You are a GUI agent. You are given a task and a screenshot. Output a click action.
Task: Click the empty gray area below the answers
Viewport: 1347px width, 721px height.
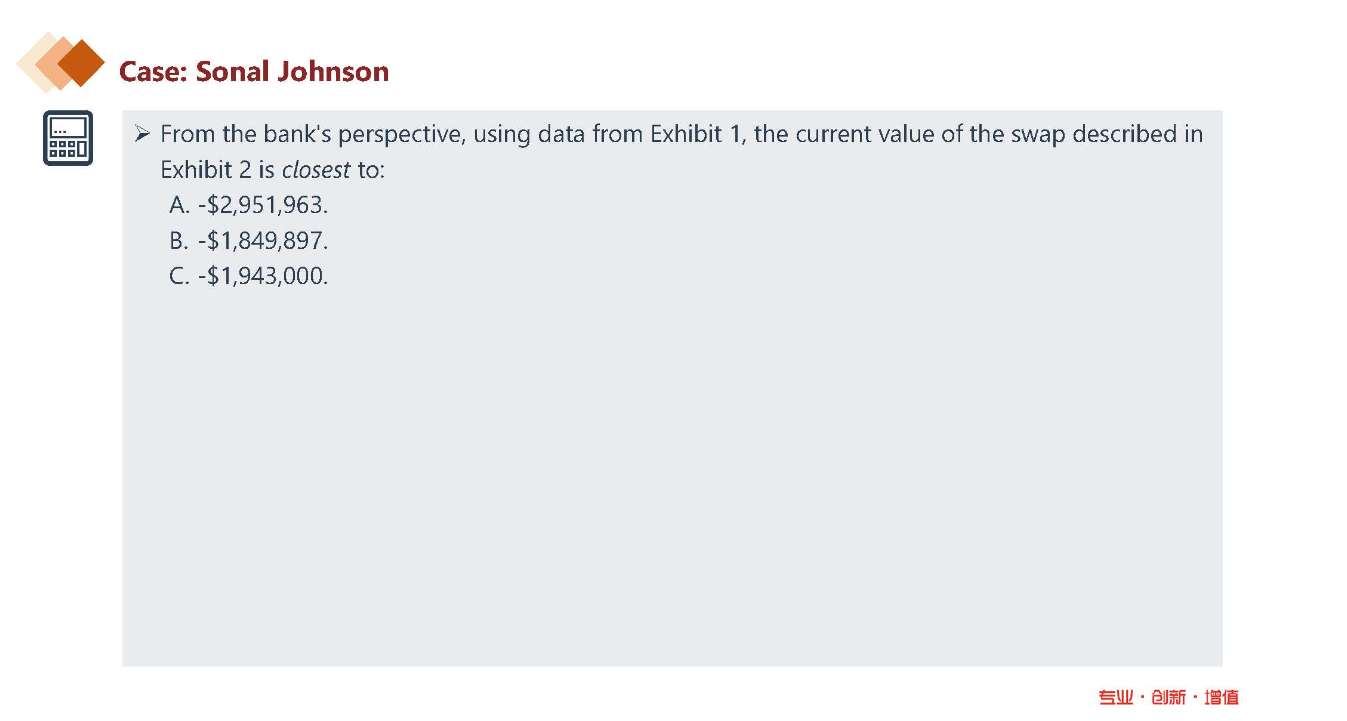coord(670,470)
